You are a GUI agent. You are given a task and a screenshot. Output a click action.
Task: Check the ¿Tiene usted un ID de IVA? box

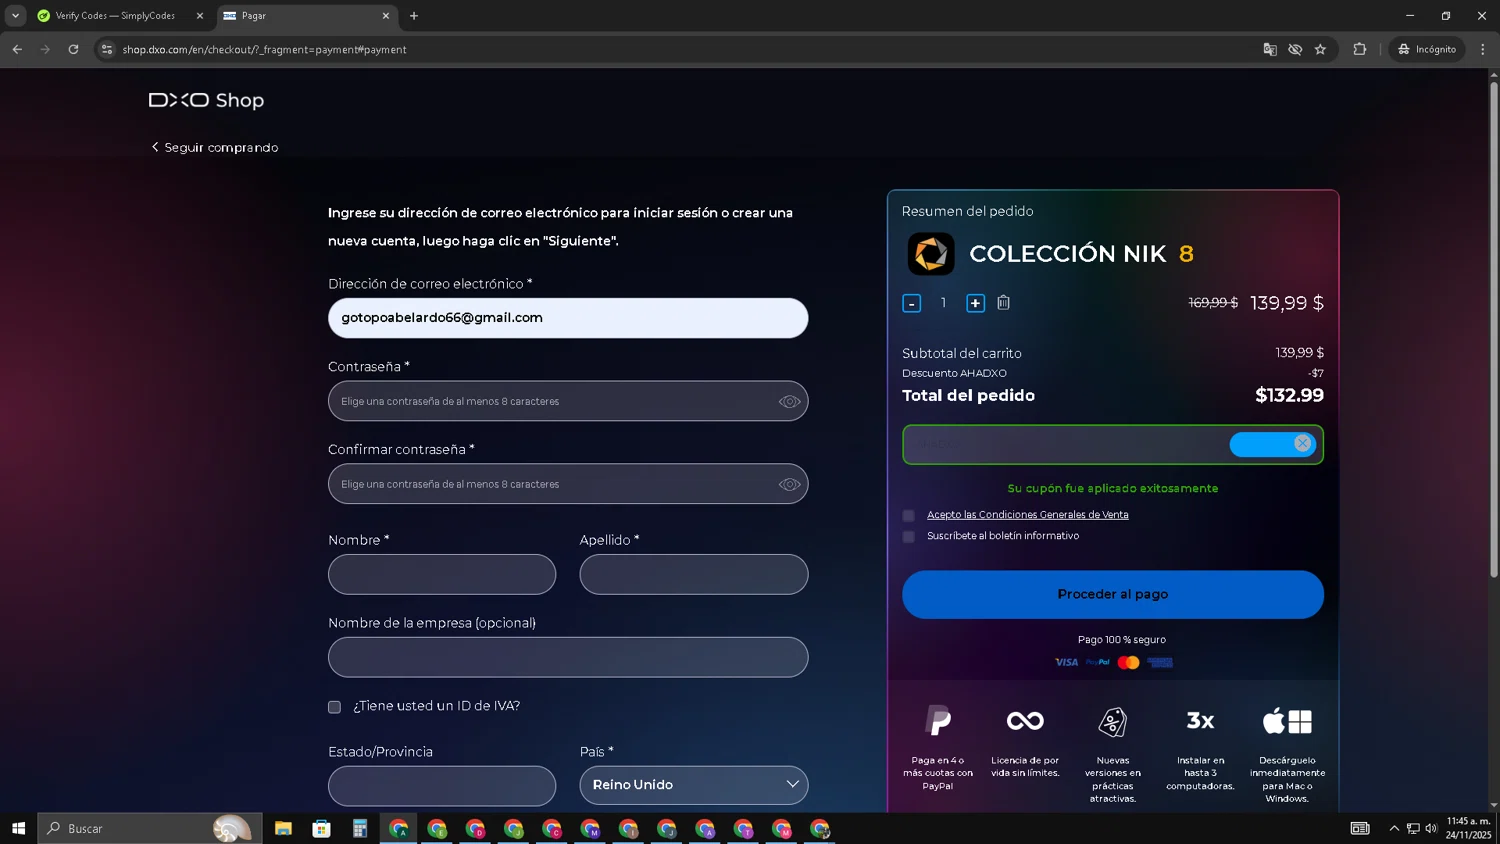pyautogui.click(x=334, y=707)
